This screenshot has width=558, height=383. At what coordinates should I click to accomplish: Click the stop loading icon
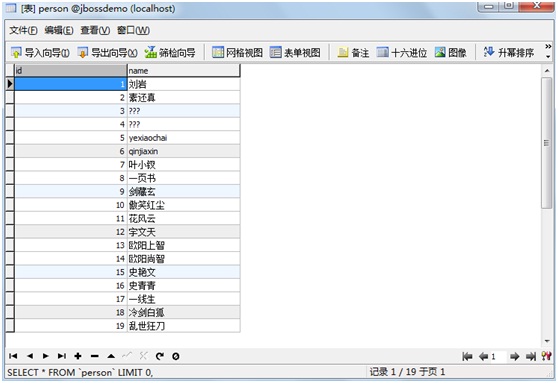coord(175,356)
